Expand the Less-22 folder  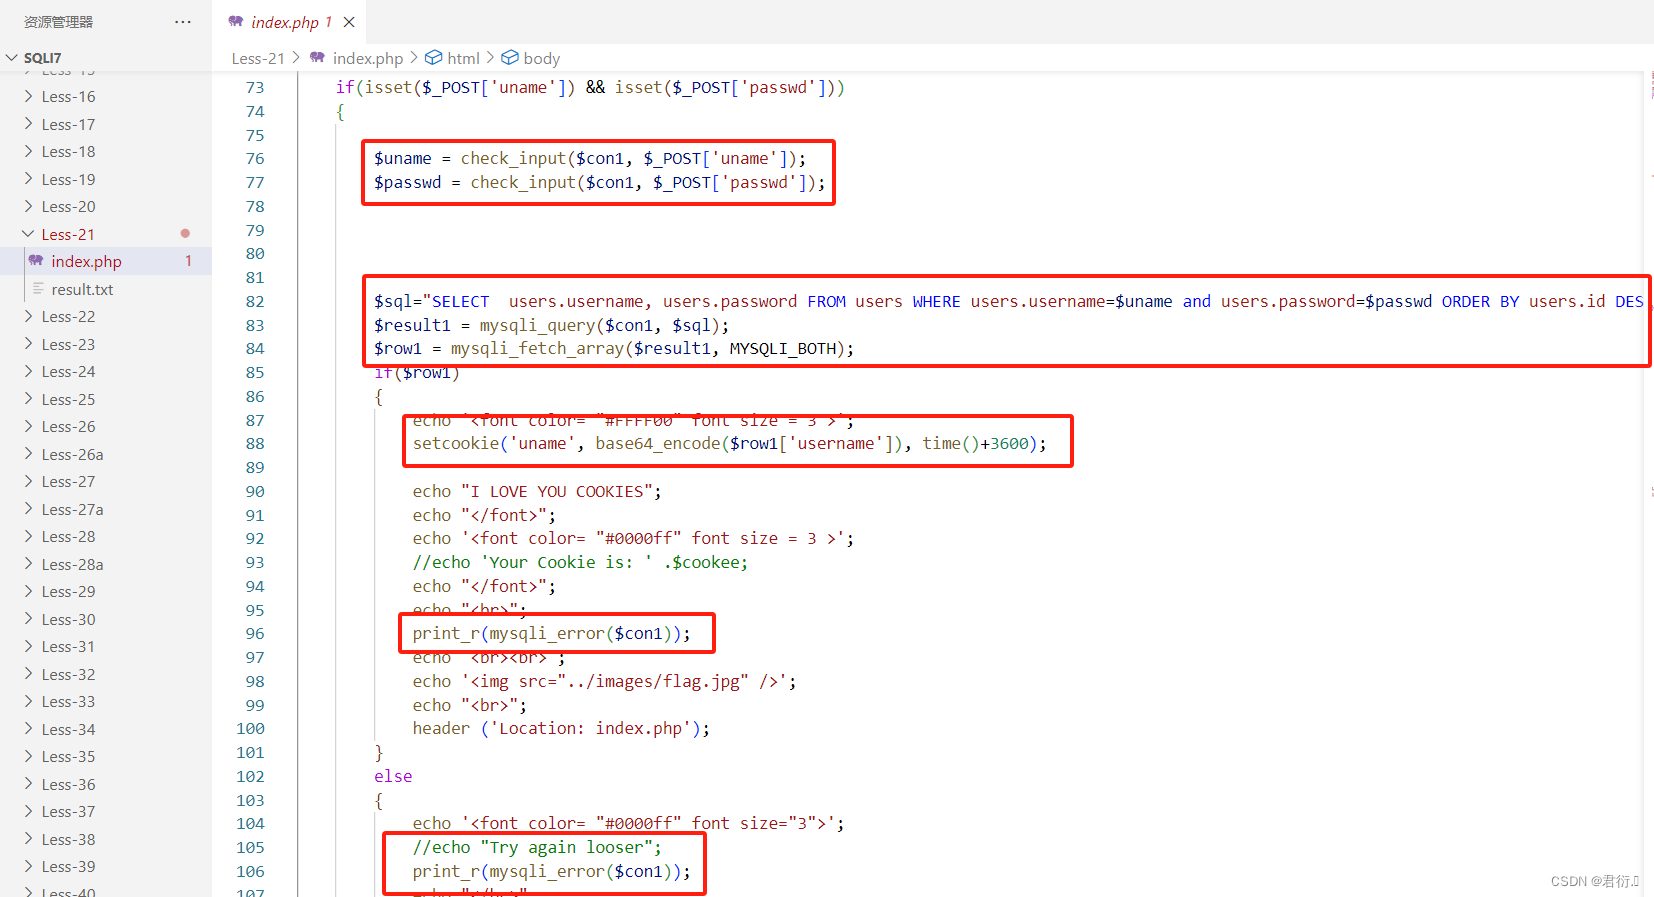pos(28,316)
